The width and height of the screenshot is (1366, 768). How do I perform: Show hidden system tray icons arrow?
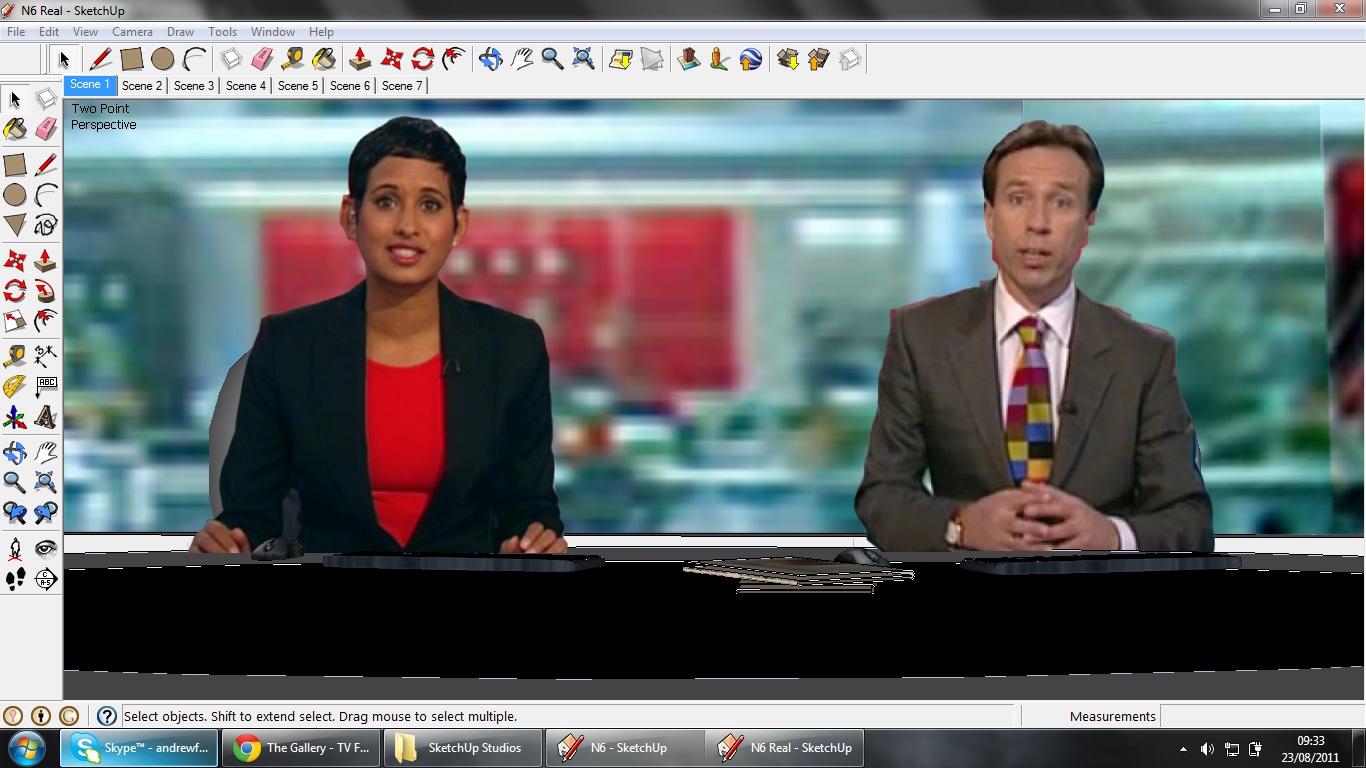[x=1183, y=749]
